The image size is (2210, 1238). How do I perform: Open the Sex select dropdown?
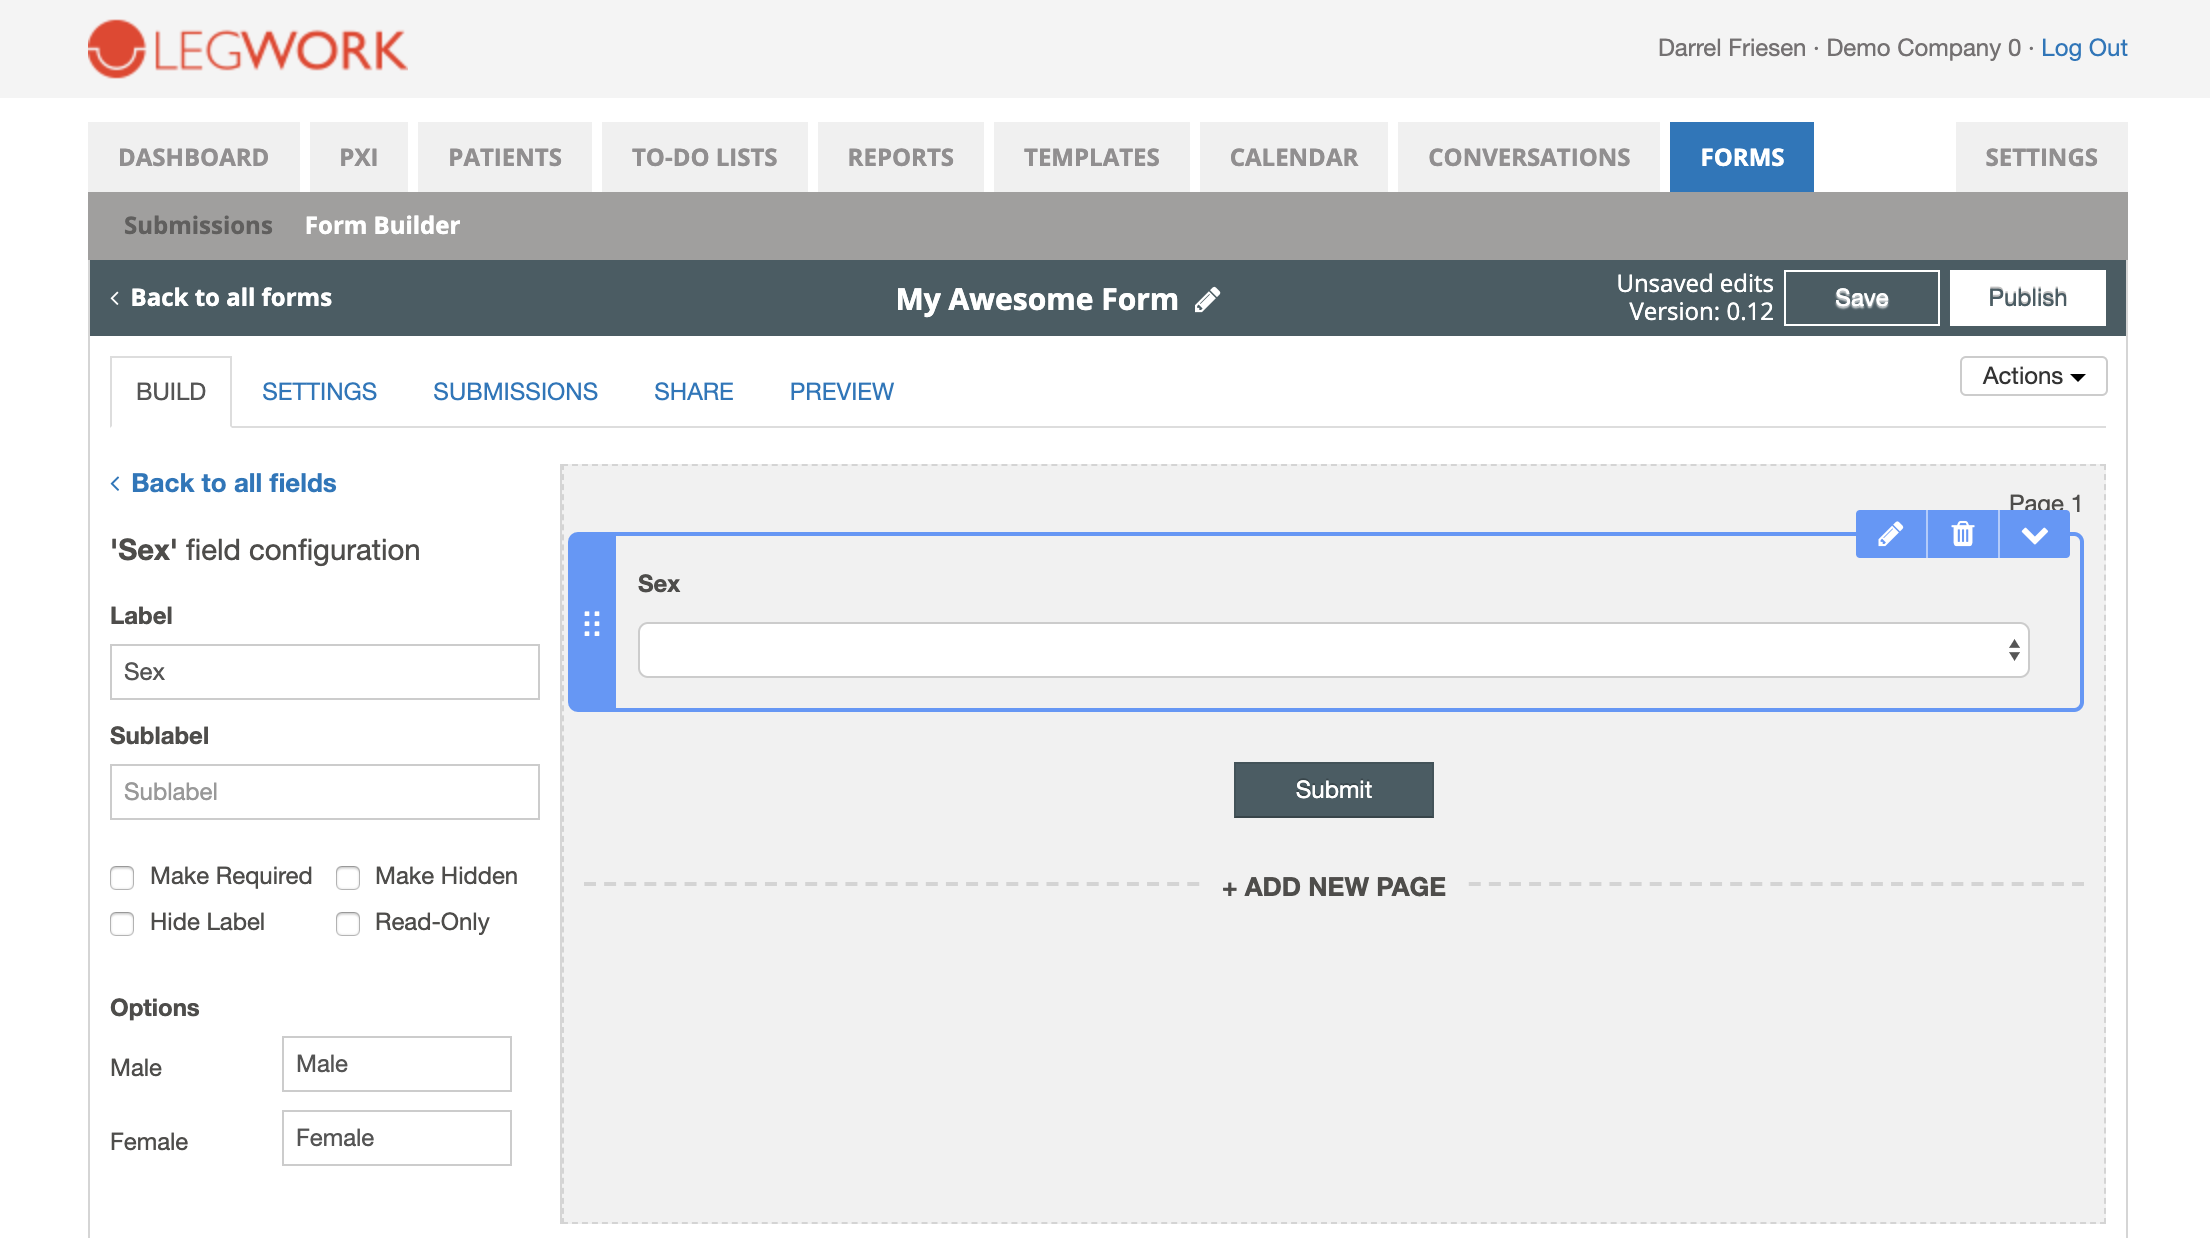(1333, 650)
